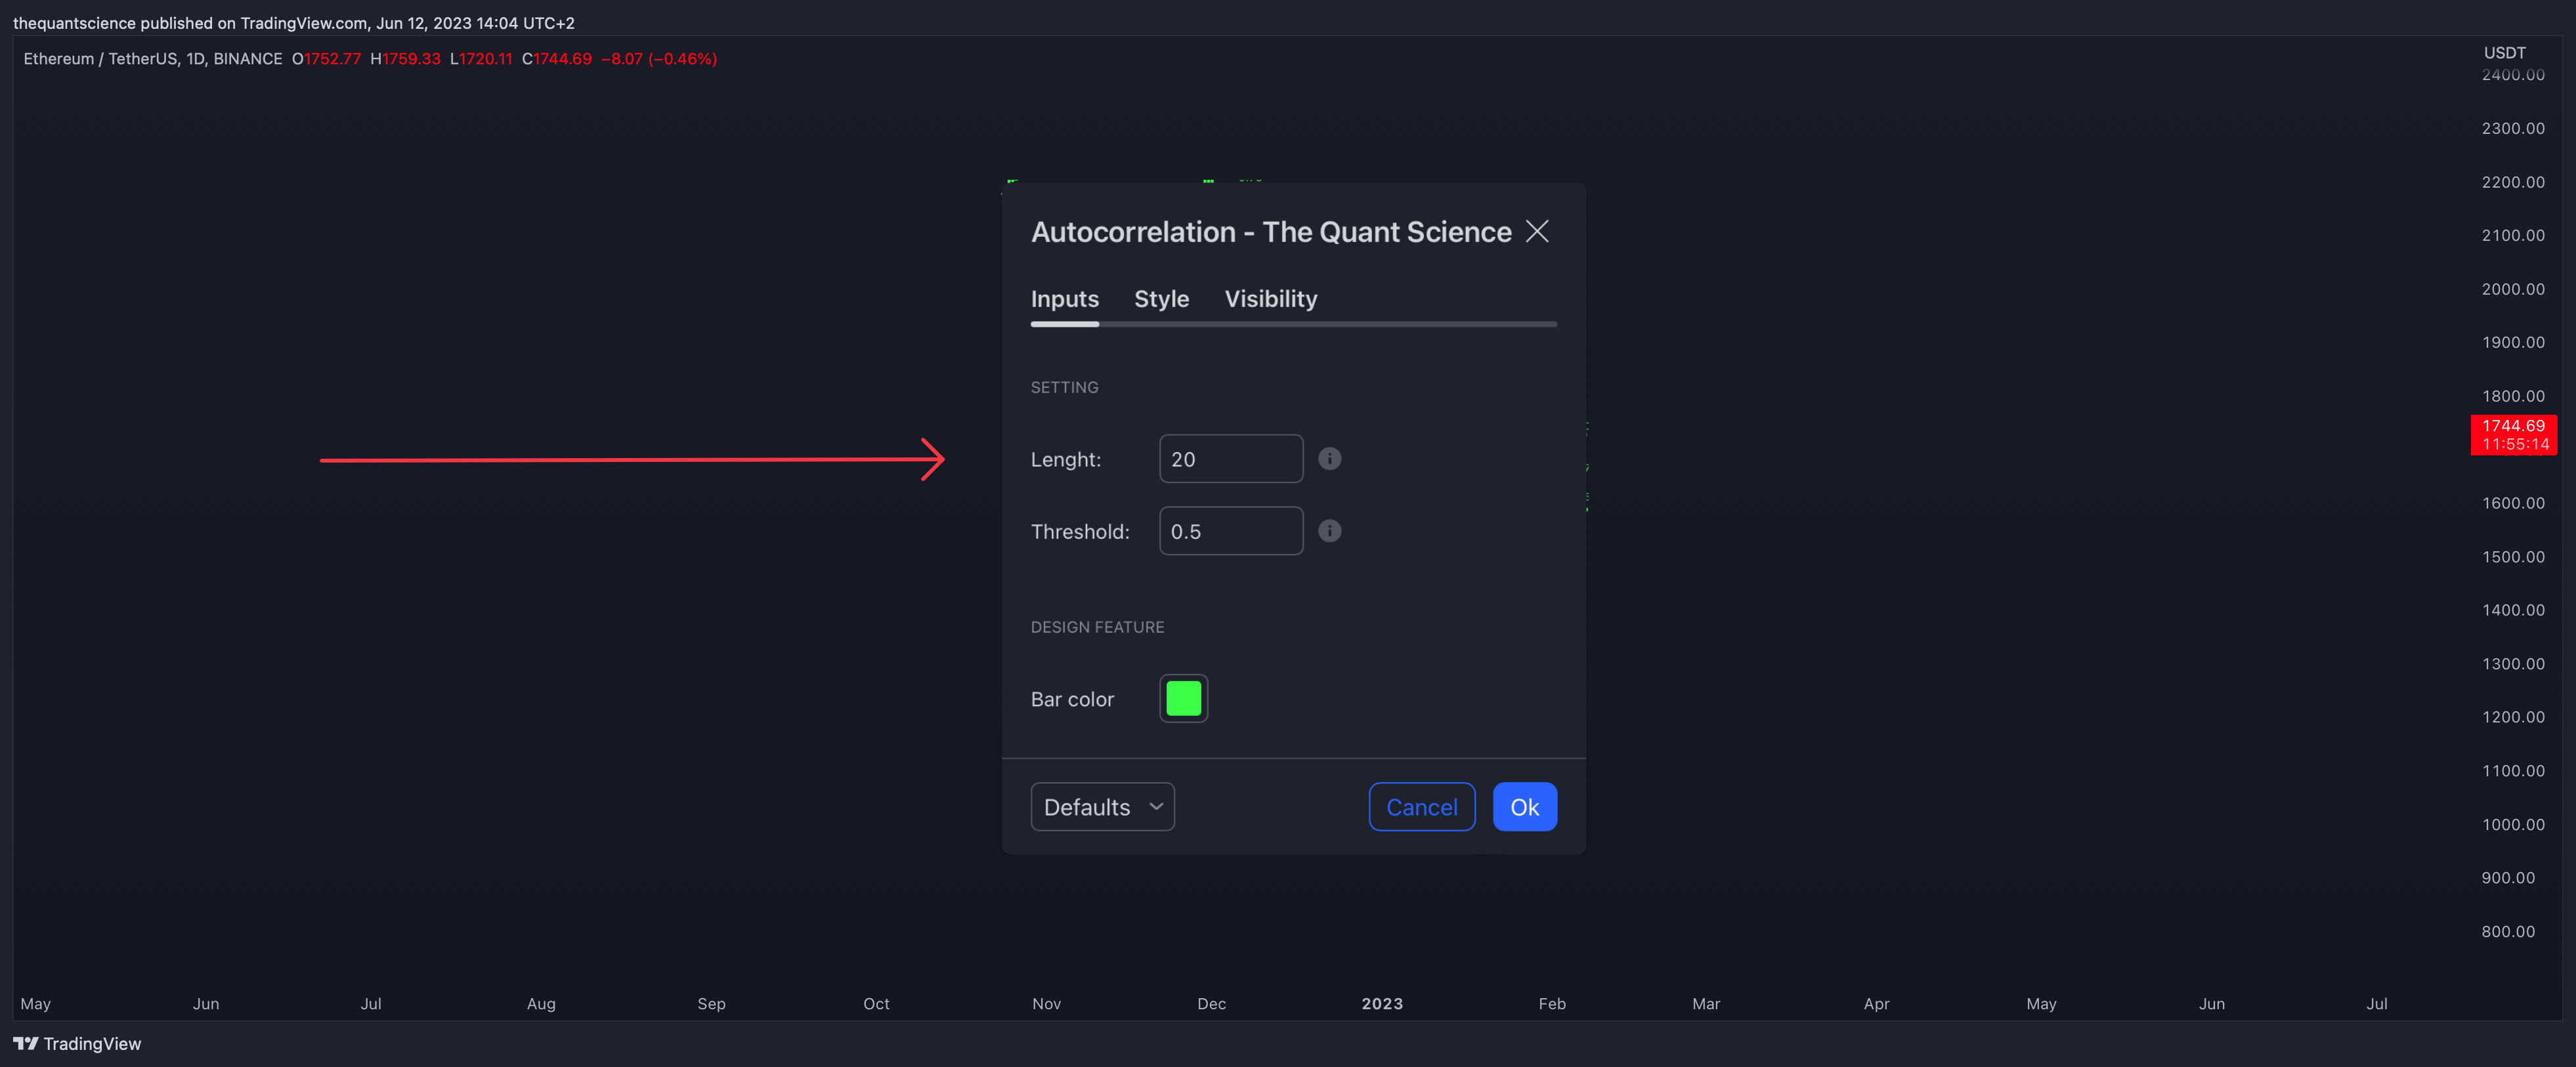
Task: Open the Bar color green swatch
Action: coord(1183,698)
